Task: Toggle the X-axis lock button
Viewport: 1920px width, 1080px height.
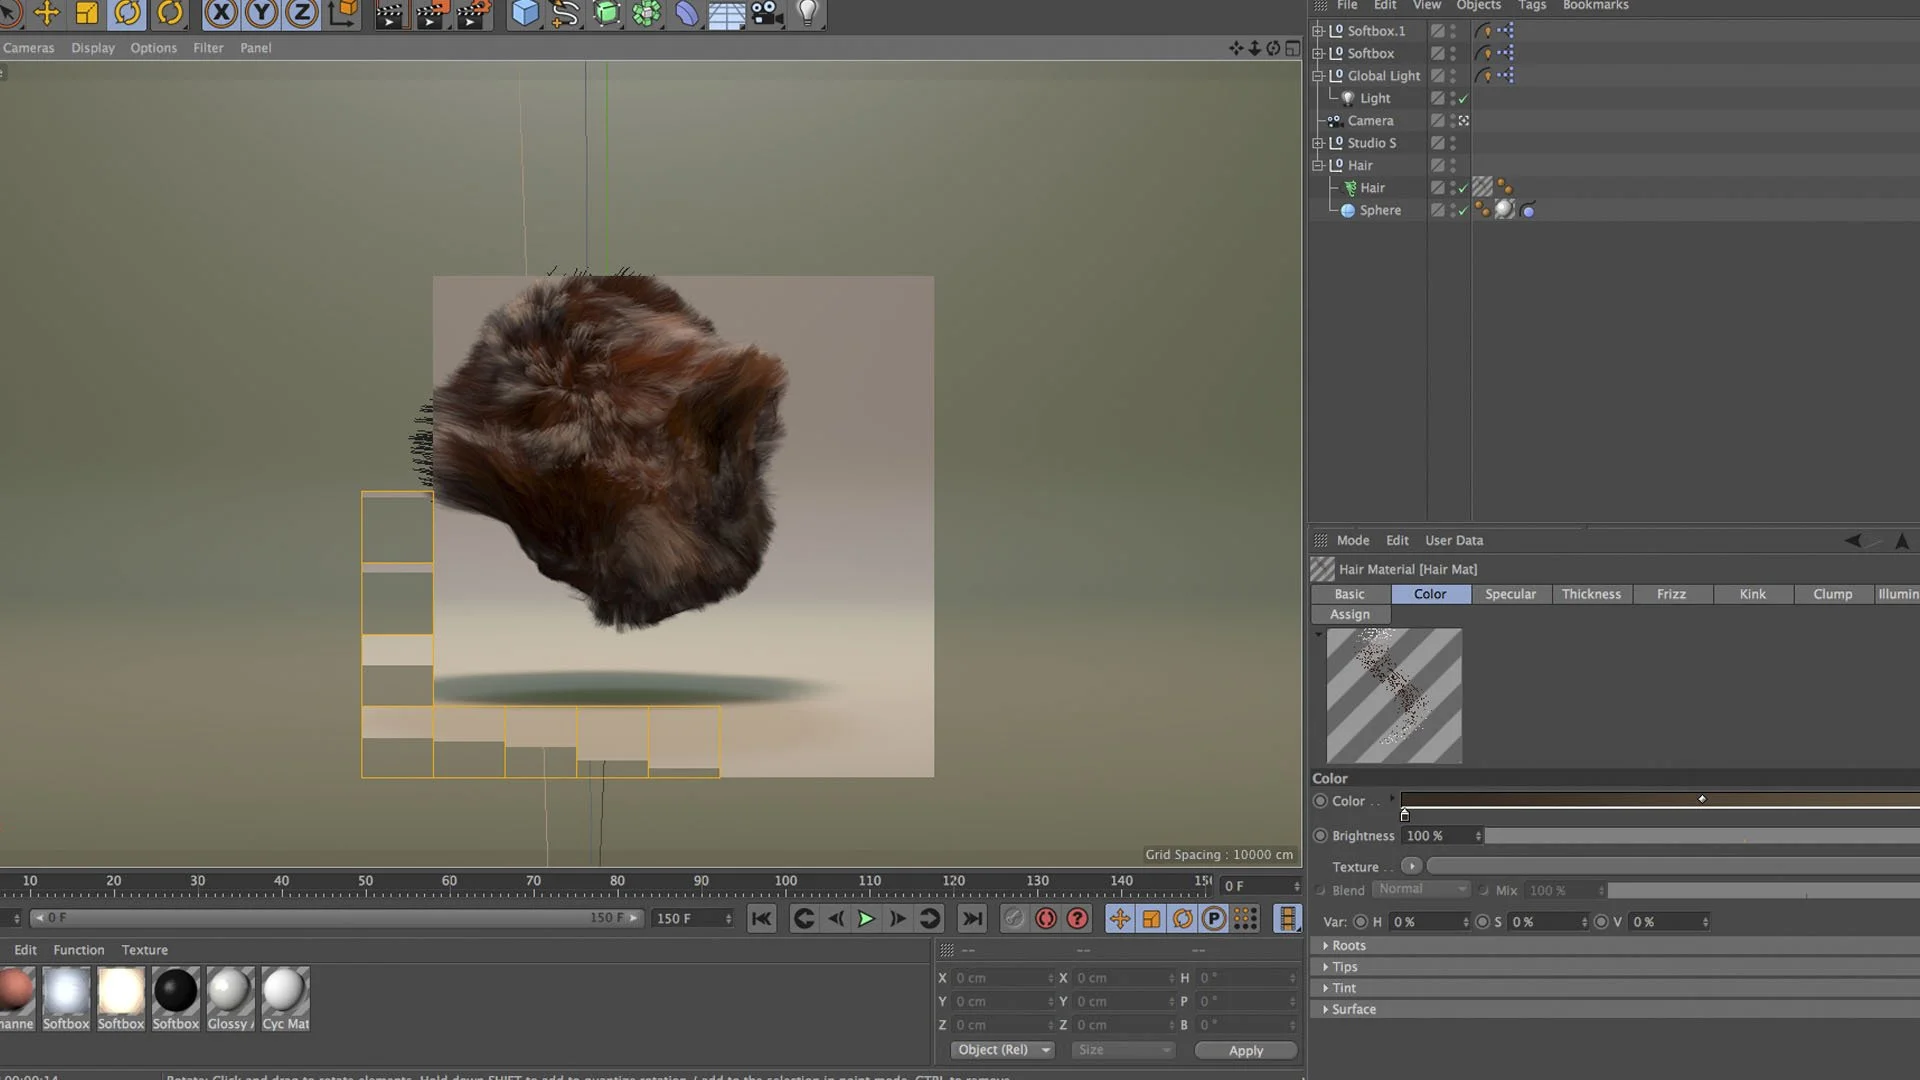Action: [x=221, y=13]
